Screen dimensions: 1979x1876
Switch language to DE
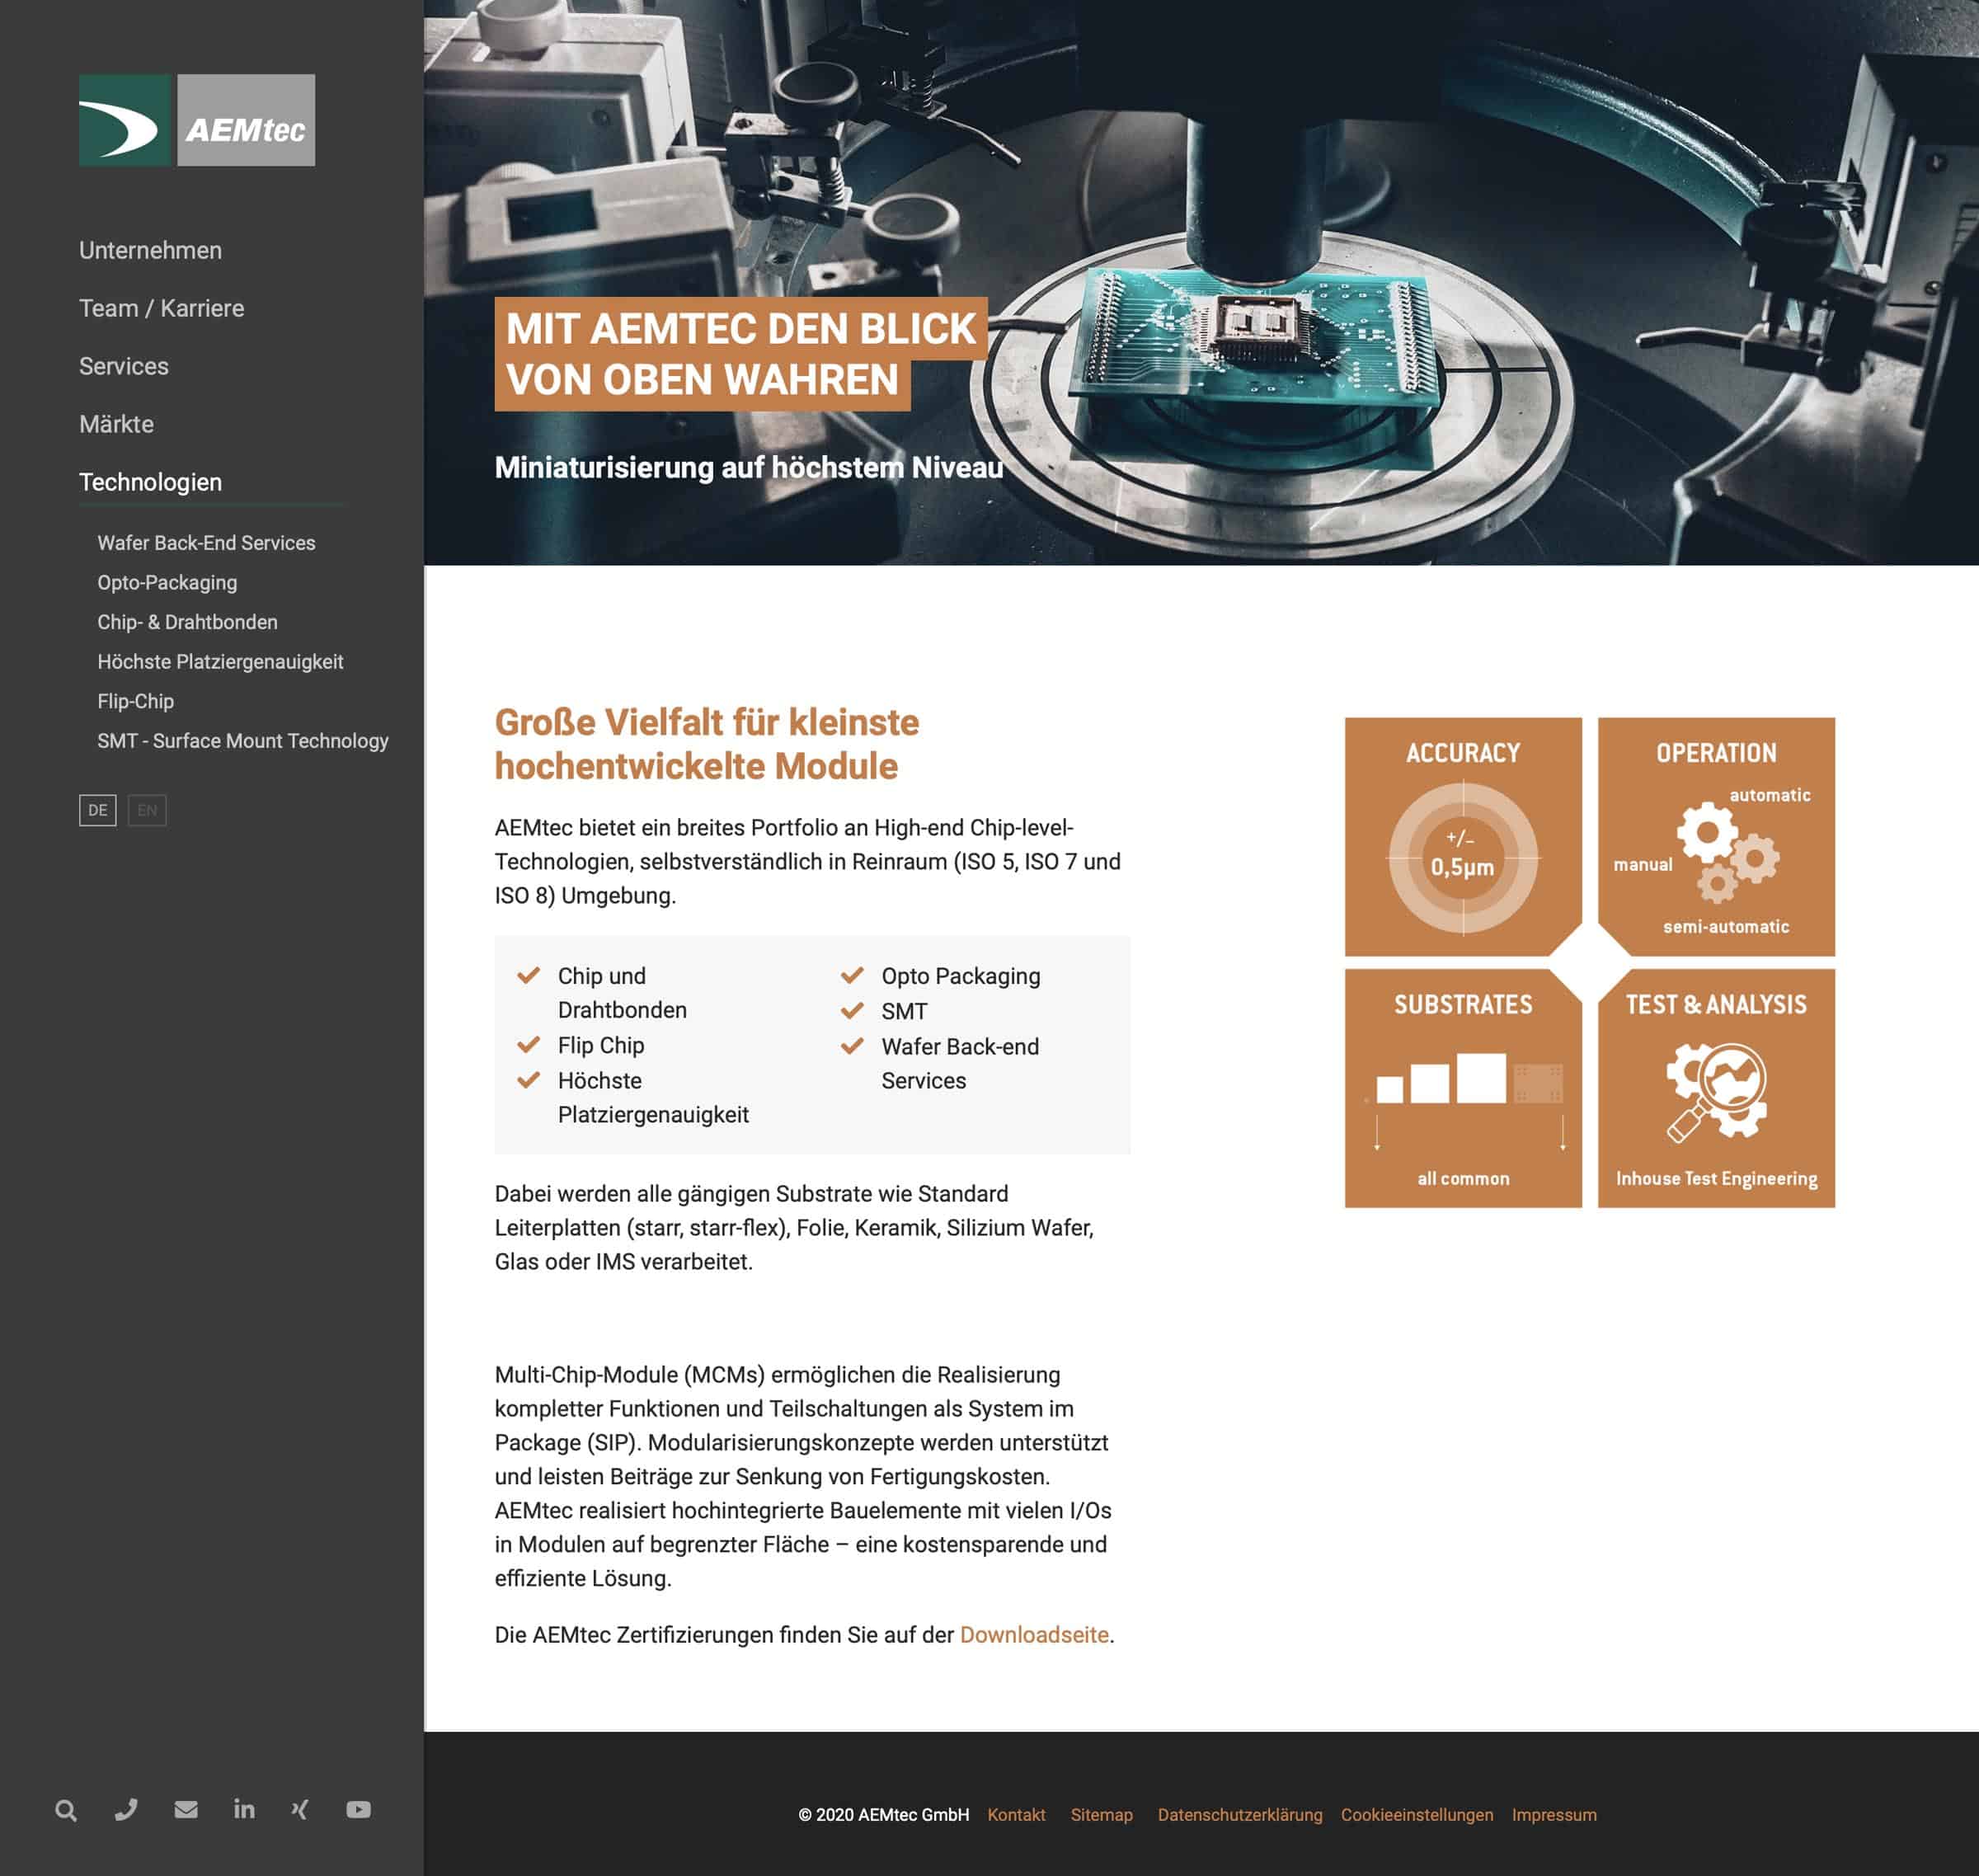[x=98, y=810]
